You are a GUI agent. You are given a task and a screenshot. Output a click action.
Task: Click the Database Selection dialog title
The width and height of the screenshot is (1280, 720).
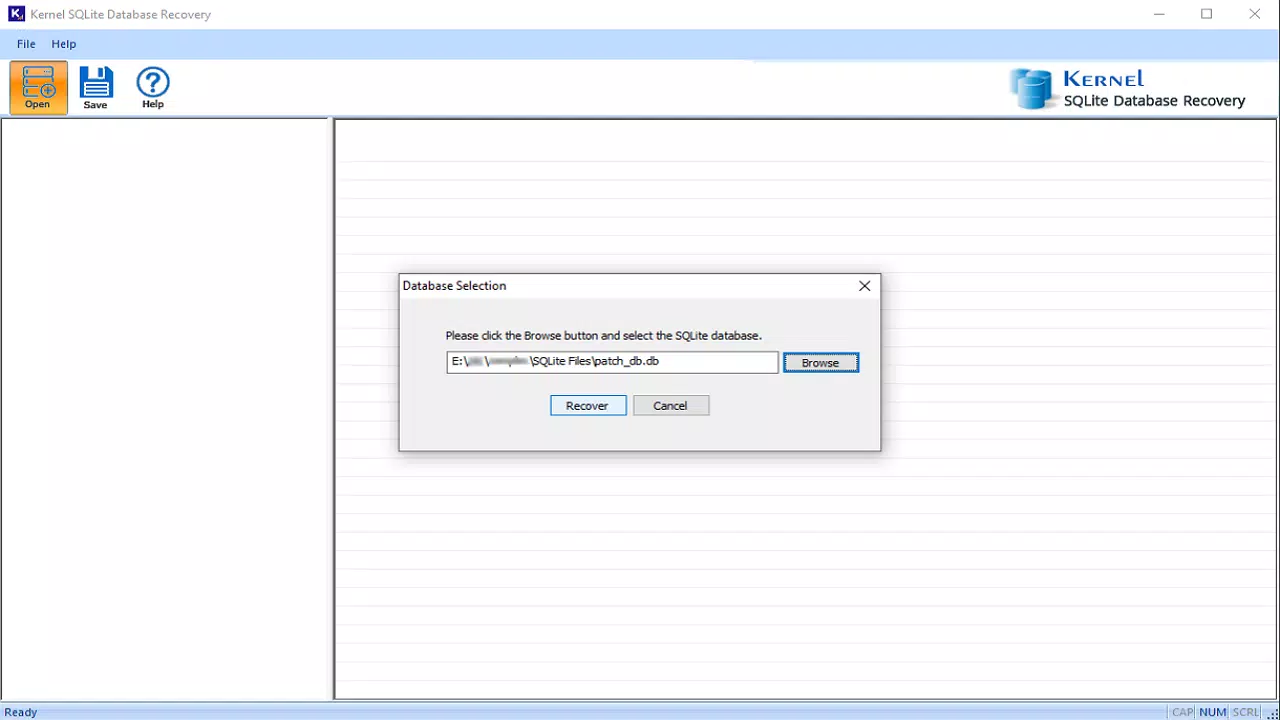click(x=454, y=286)
